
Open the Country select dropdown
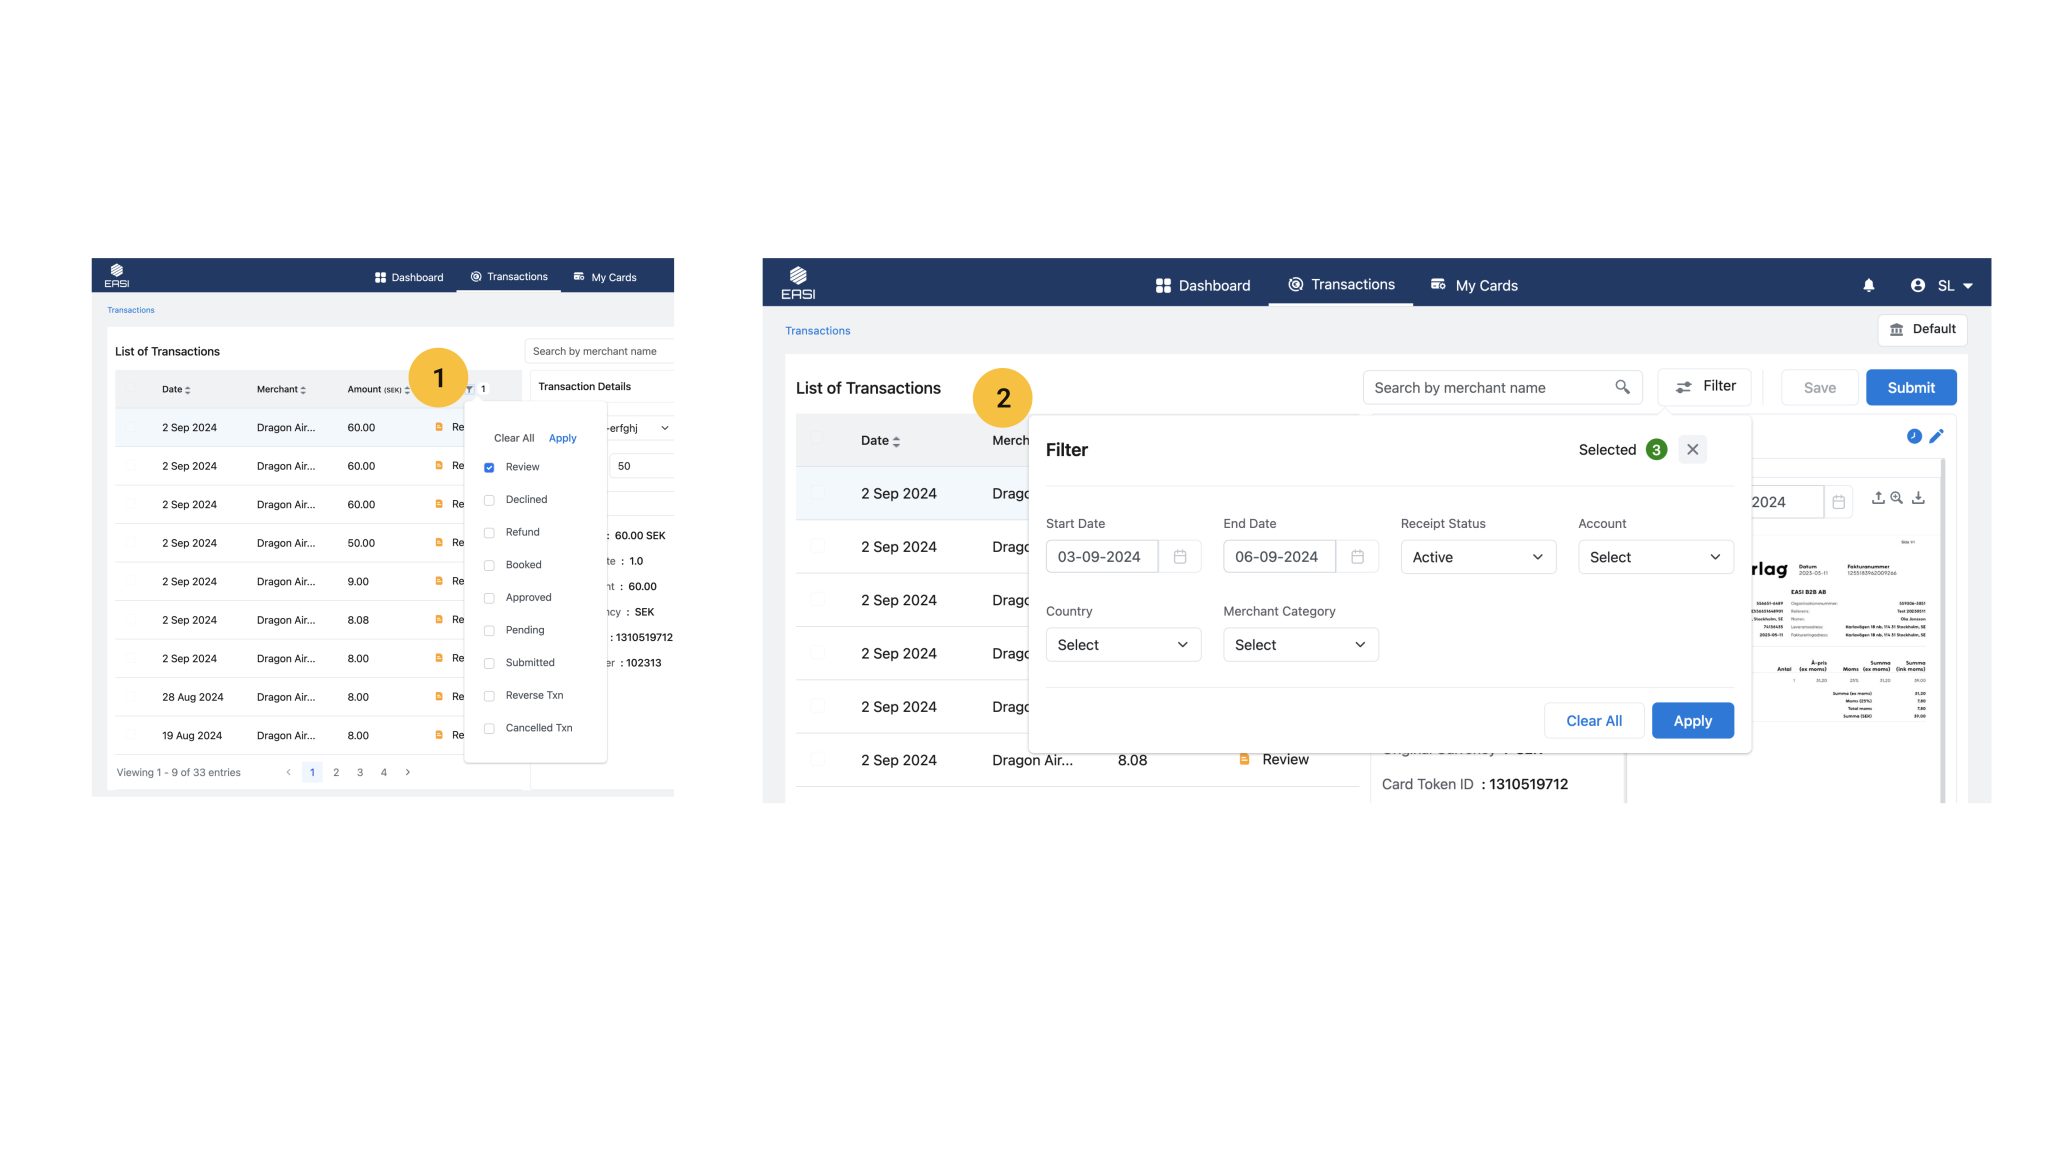tap(1122, 645)
